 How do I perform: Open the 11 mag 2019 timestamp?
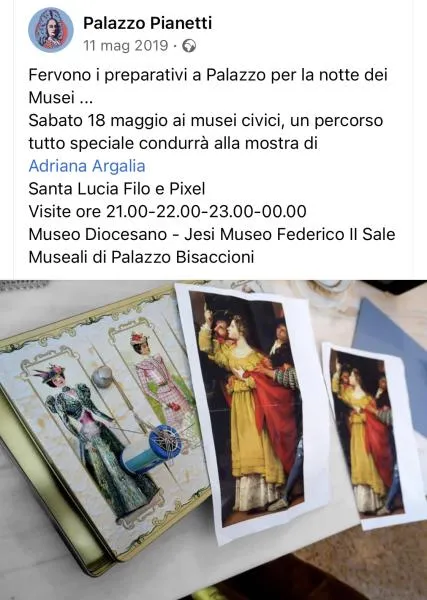coord(125,46)
